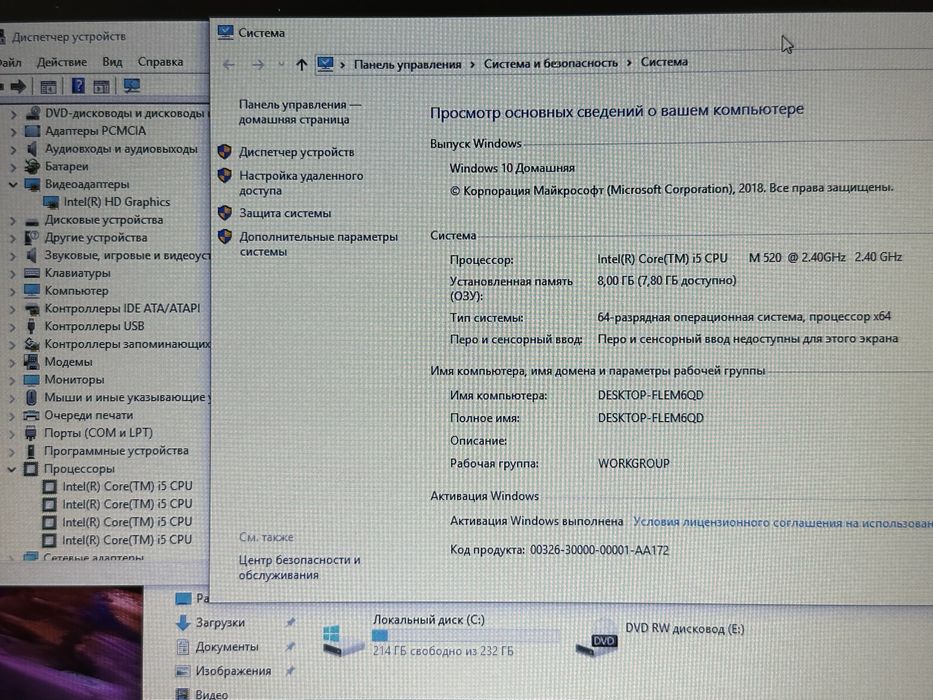Open the Справка menu in Device Manager
933x700 pixels.
[161, 62]
